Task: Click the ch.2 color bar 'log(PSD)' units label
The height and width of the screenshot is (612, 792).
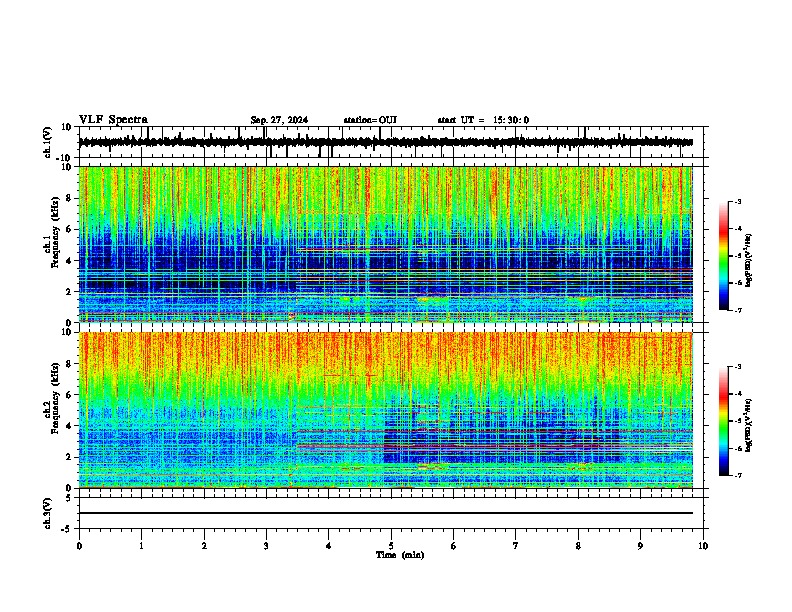Action: 748,425
